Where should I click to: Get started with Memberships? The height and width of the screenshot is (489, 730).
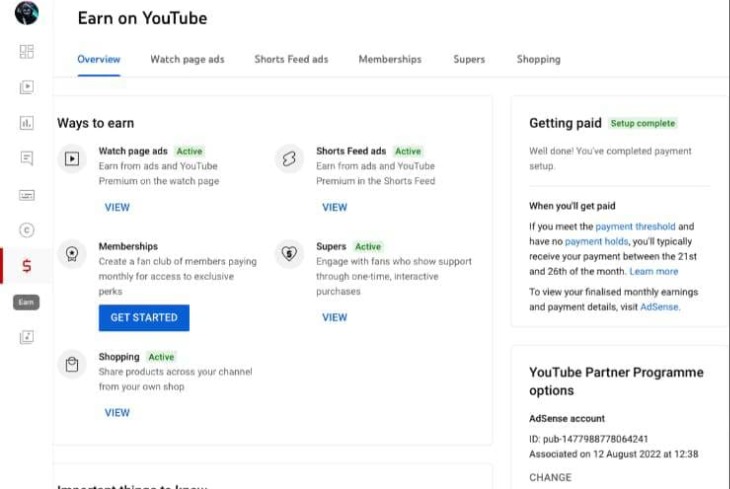(144, 318)
